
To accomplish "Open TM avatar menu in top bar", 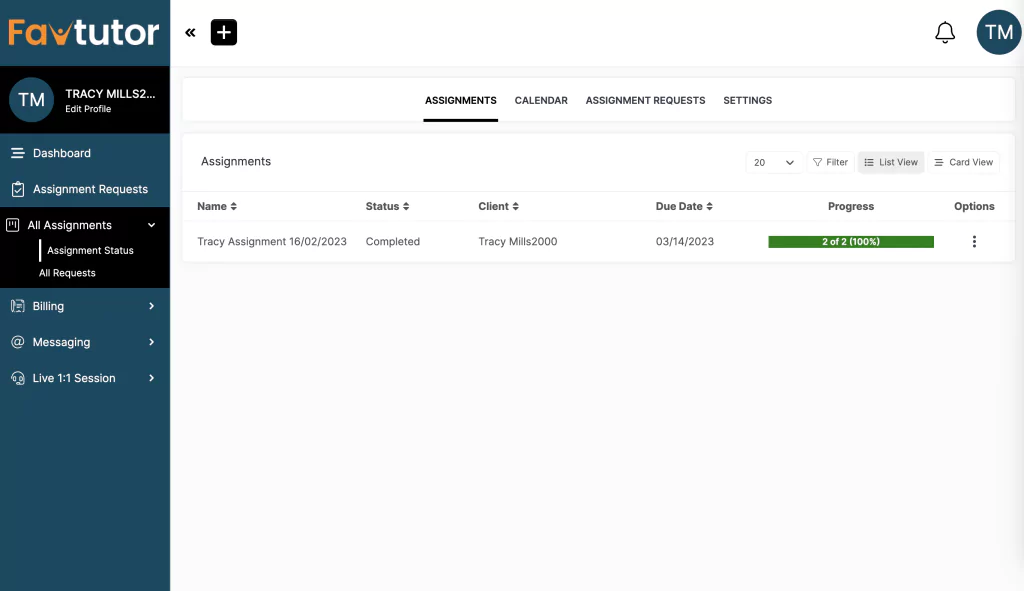I will pyautogui.click(x=999, y=32).
